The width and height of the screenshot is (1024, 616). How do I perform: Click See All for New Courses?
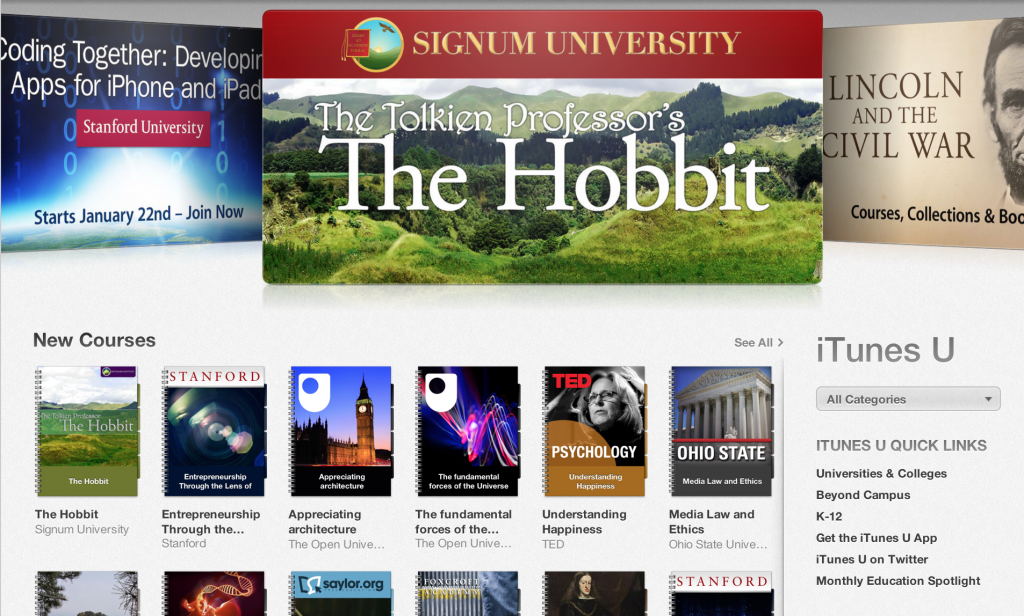[758, 342]
